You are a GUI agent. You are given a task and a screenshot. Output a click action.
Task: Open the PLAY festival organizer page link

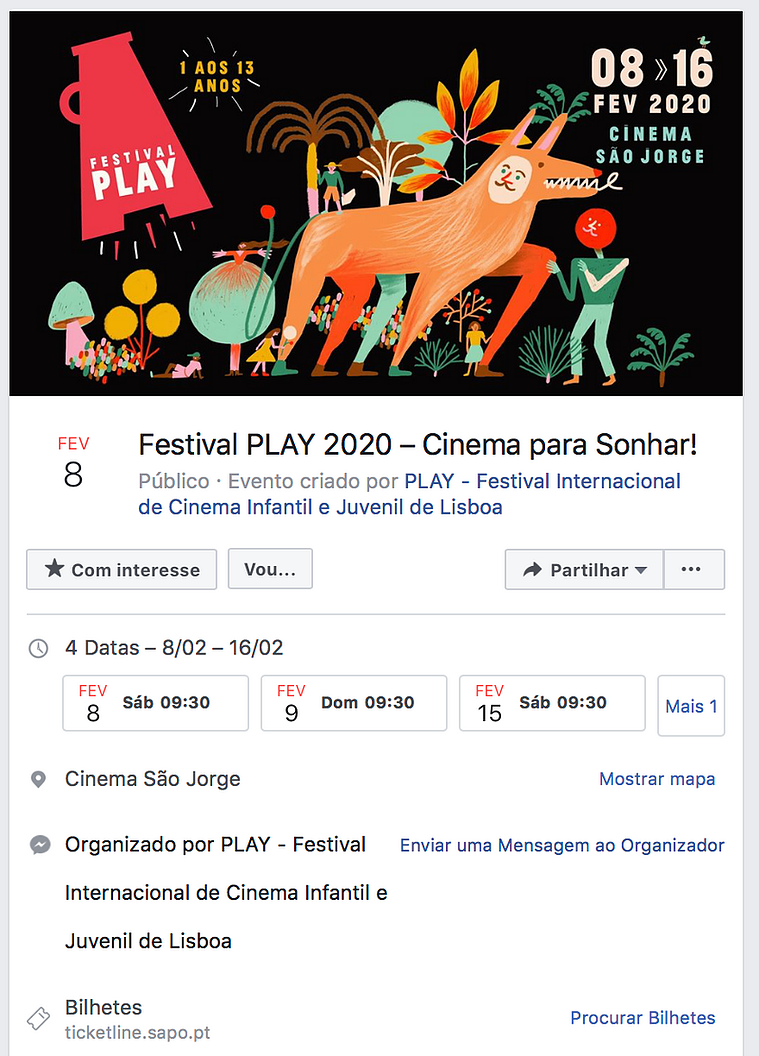click(x=409, y=494)
